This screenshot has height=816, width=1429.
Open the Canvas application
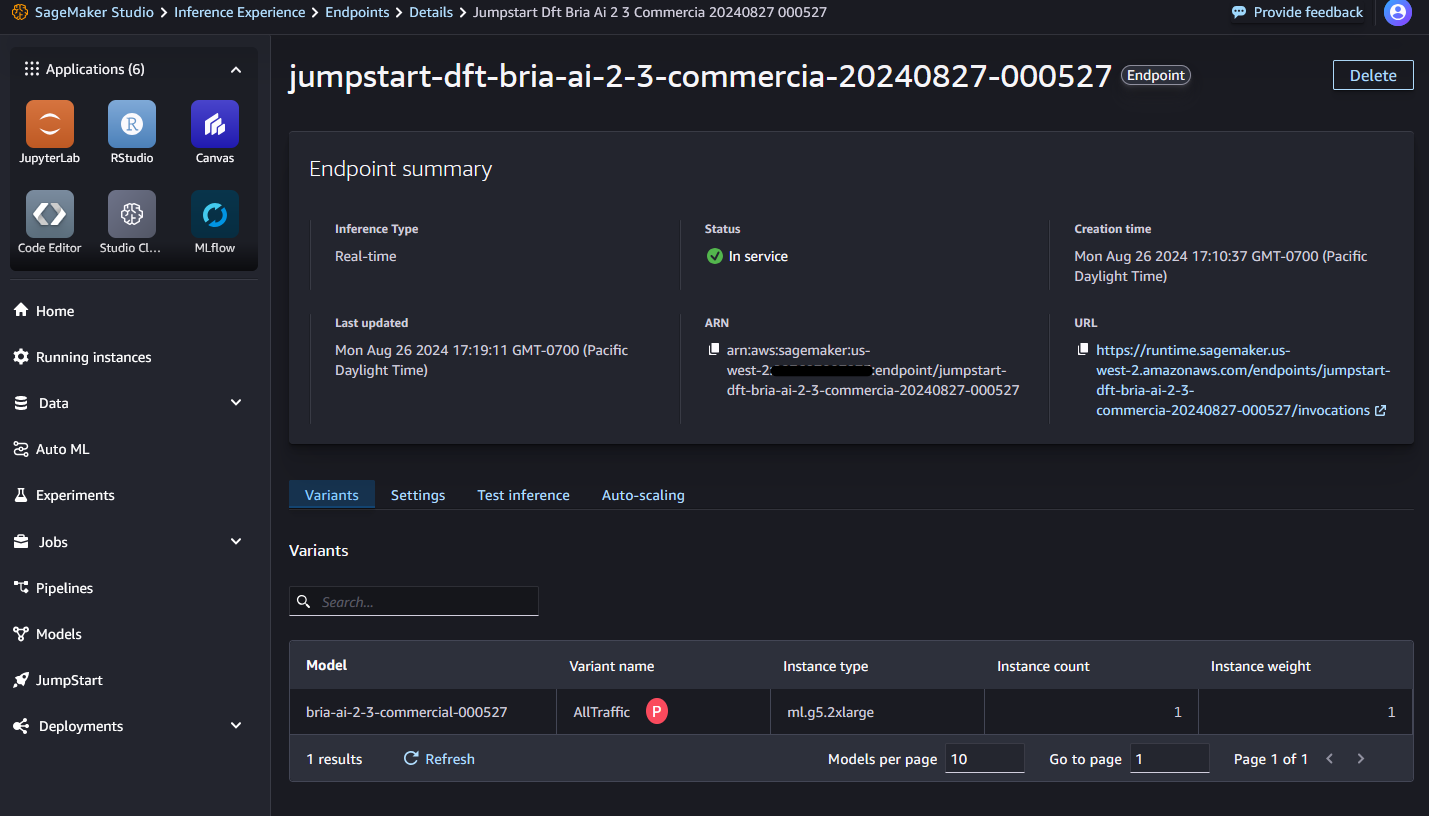point(215,124)
